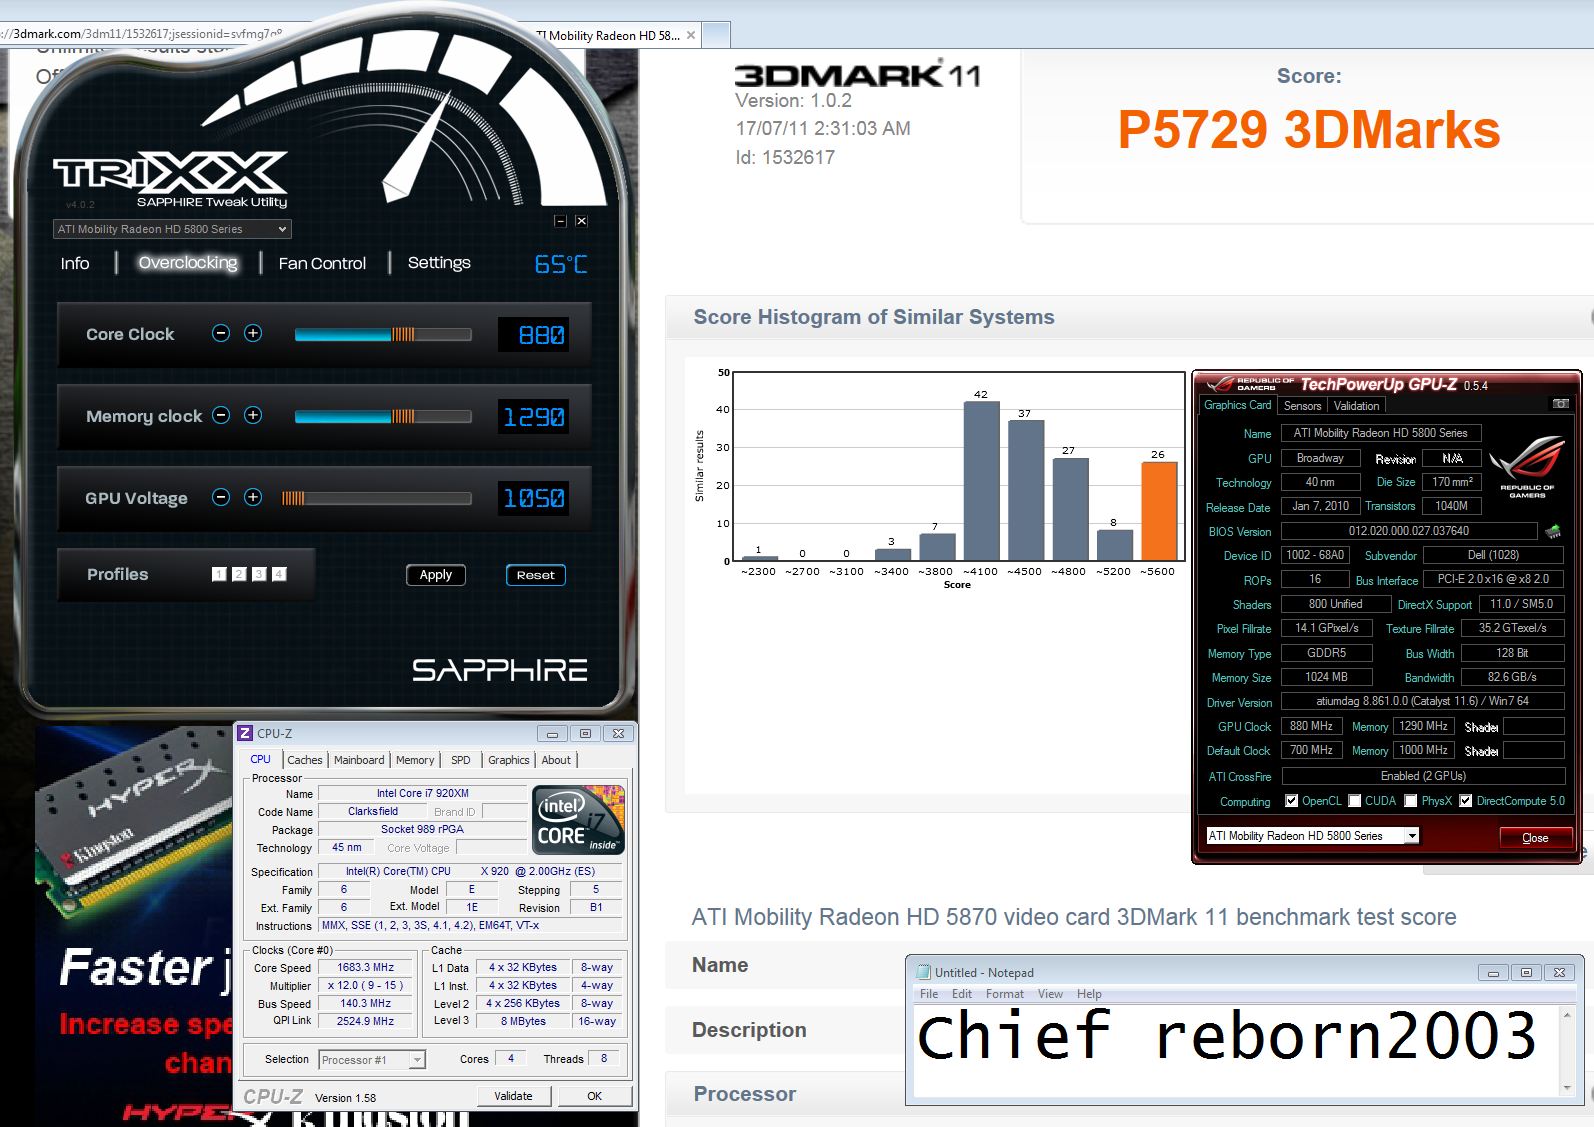Image resolution: width=1594 pixels, height=1127 pixels.
Task: Close the ATI Mobility Radeon browser tab
Action: [x=690, y=35]
